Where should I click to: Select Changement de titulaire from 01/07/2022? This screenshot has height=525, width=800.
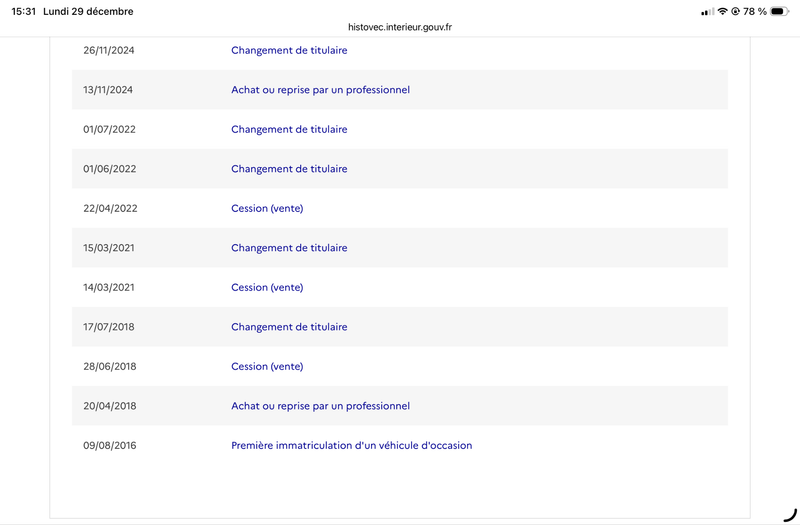289,129
